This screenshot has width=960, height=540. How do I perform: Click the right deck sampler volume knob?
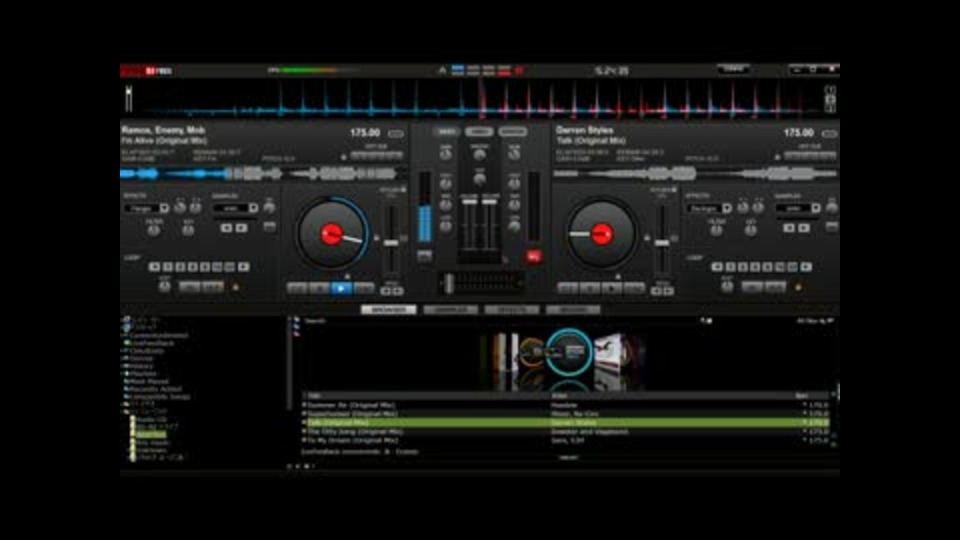pyautogui.click(x=831, y=208)
